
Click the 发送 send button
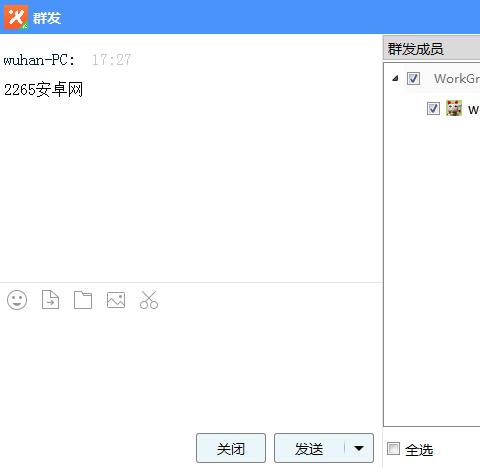pos(309,448)
